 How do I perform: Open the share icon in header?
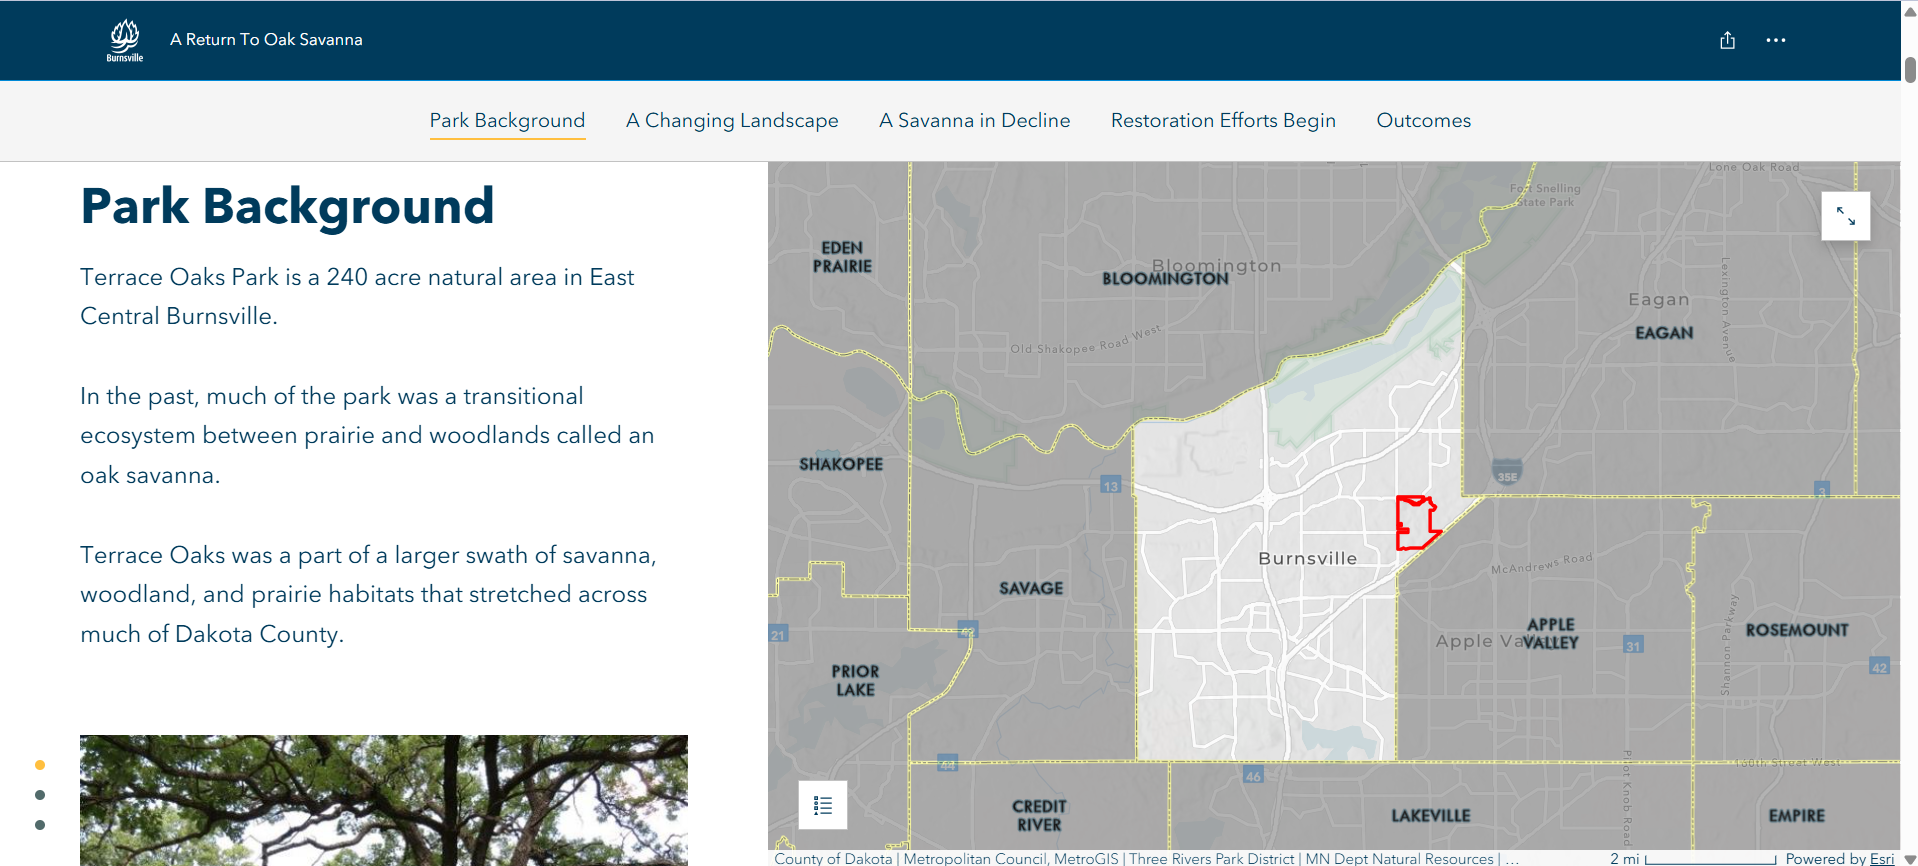coord(1727,40)
